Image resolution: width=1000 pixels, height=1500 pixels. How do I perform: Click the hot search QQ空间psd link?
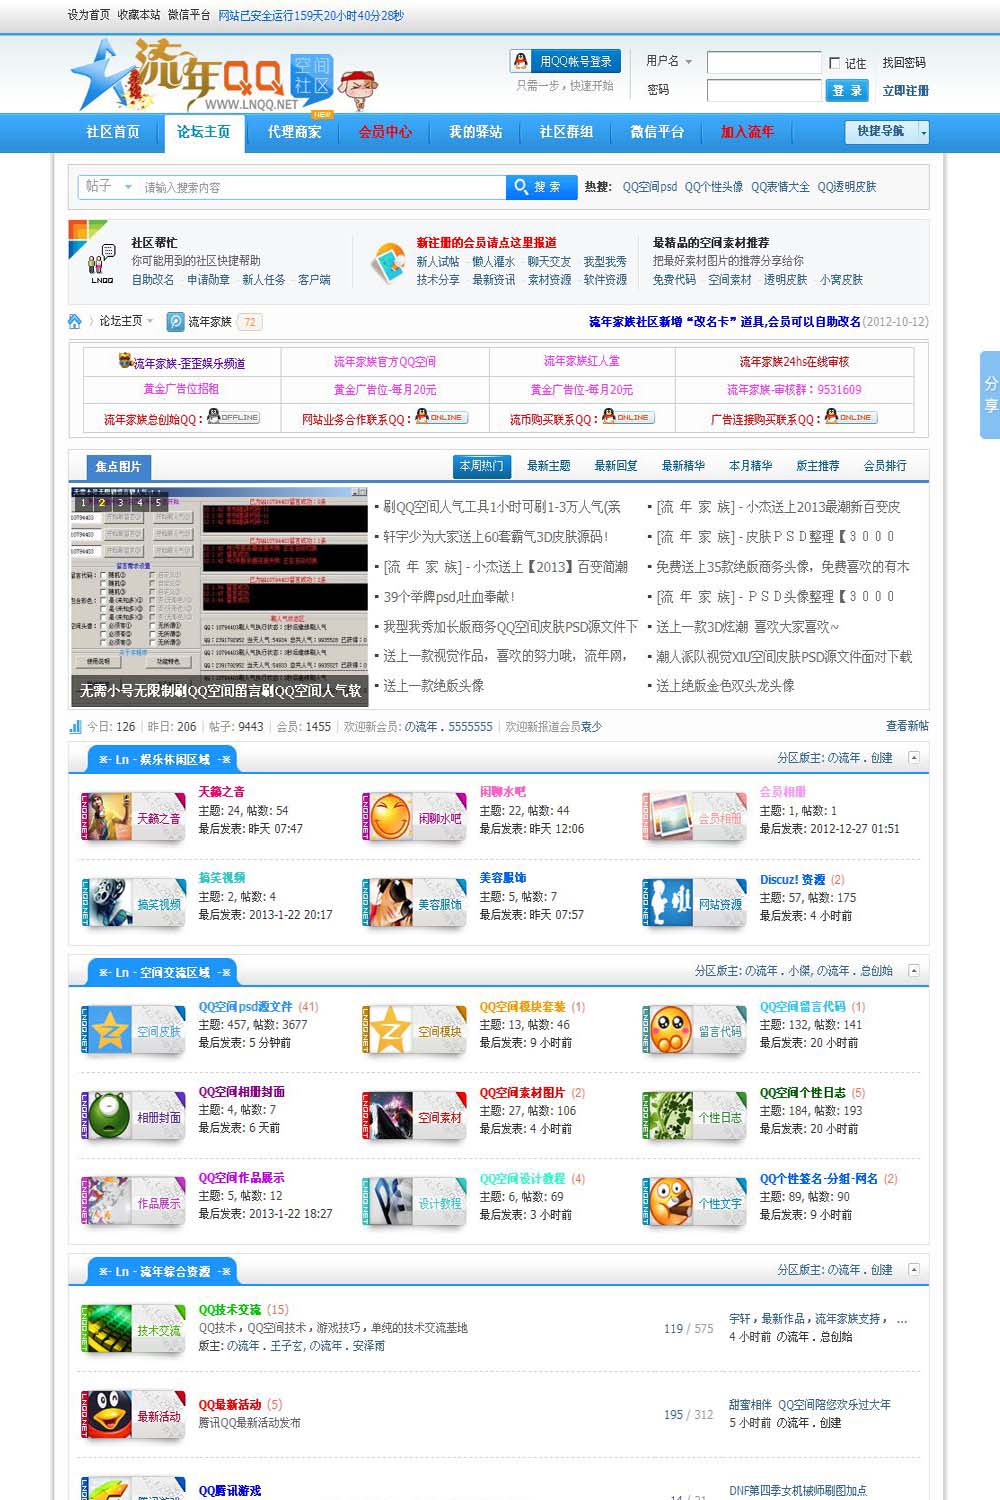pyautogui.click(x=650, y=187)
